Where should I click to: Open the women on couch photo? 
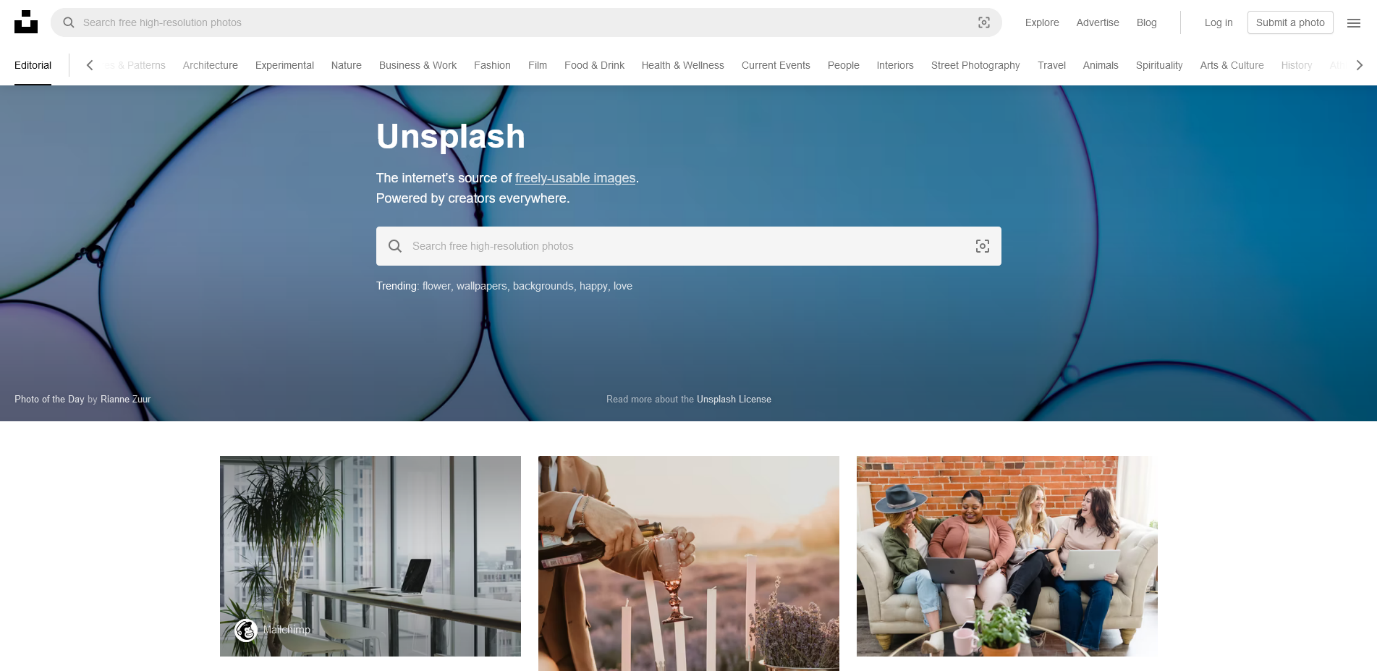point(1007,556)
